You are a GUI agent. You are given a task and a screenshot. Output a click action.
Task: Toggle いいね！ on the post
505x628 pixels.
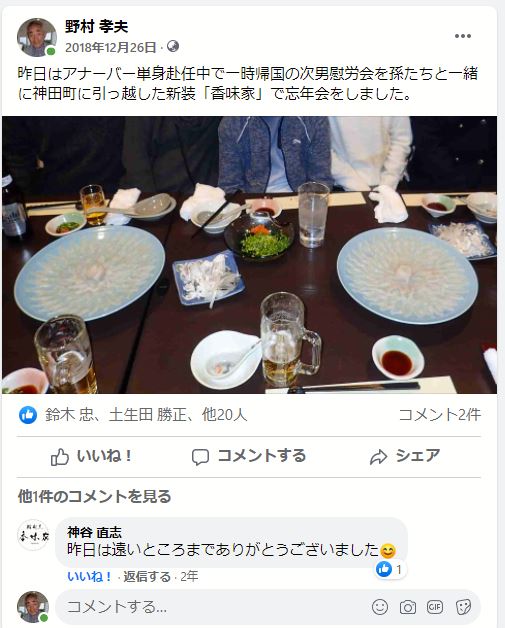coord(91,457)
